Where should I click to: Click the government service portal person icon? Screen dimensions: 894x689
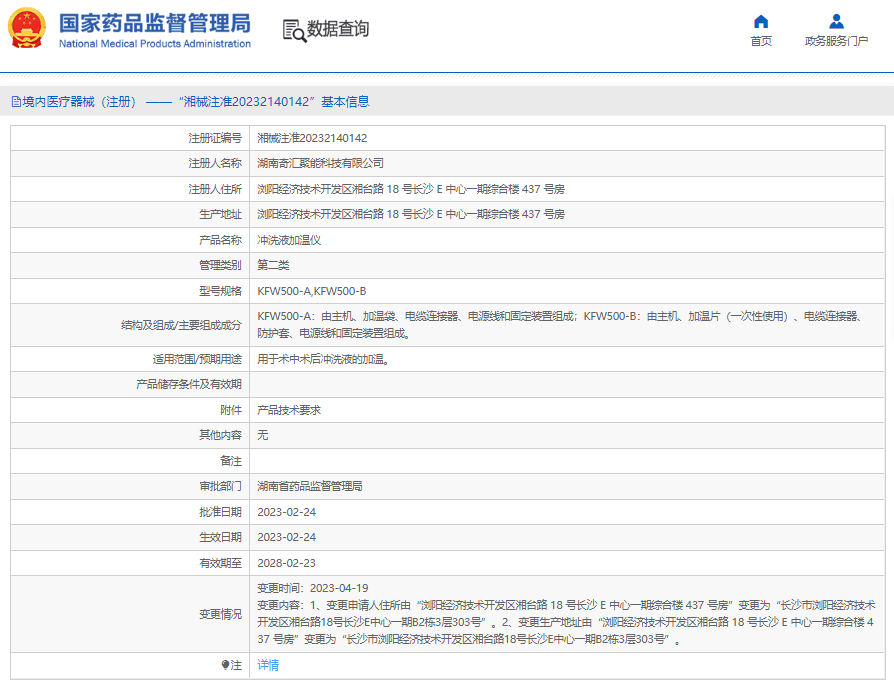[x=836, y=21]
